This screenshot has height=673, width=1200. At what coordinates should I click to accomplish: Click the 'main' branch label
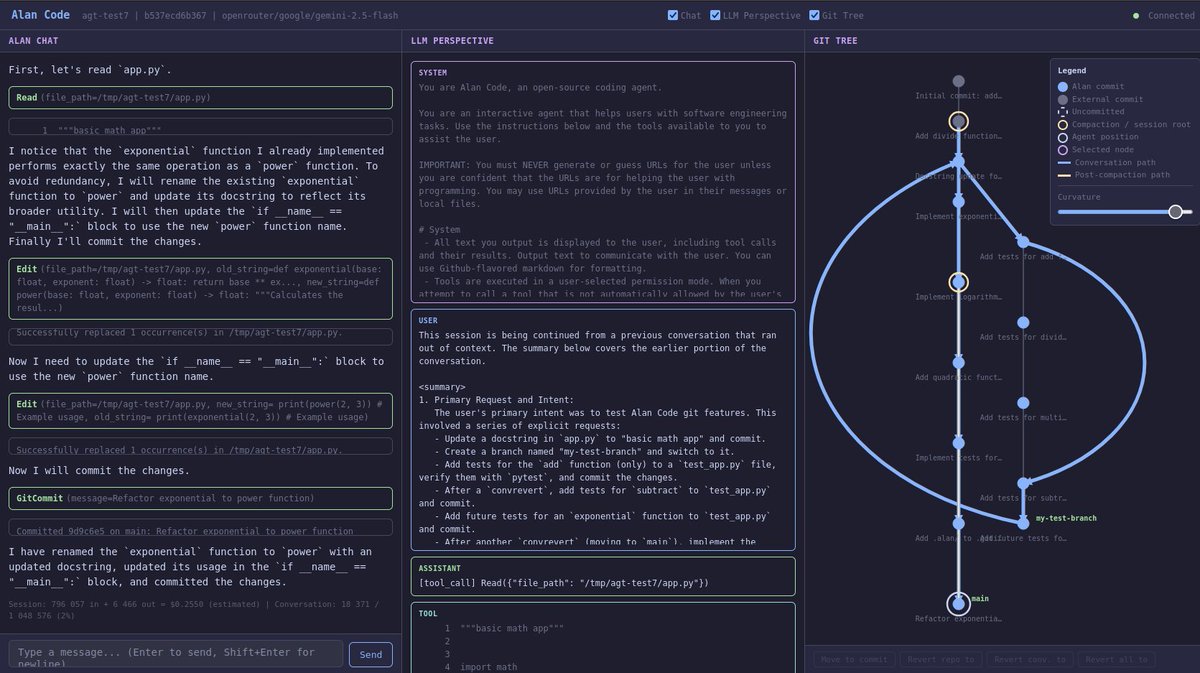pyautogui.click(x=980, y=598)
